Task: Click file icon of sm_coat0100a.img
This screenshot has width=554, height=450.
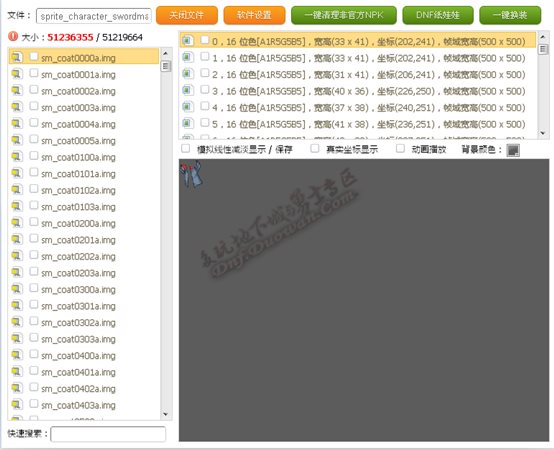Action: point(17,156)
